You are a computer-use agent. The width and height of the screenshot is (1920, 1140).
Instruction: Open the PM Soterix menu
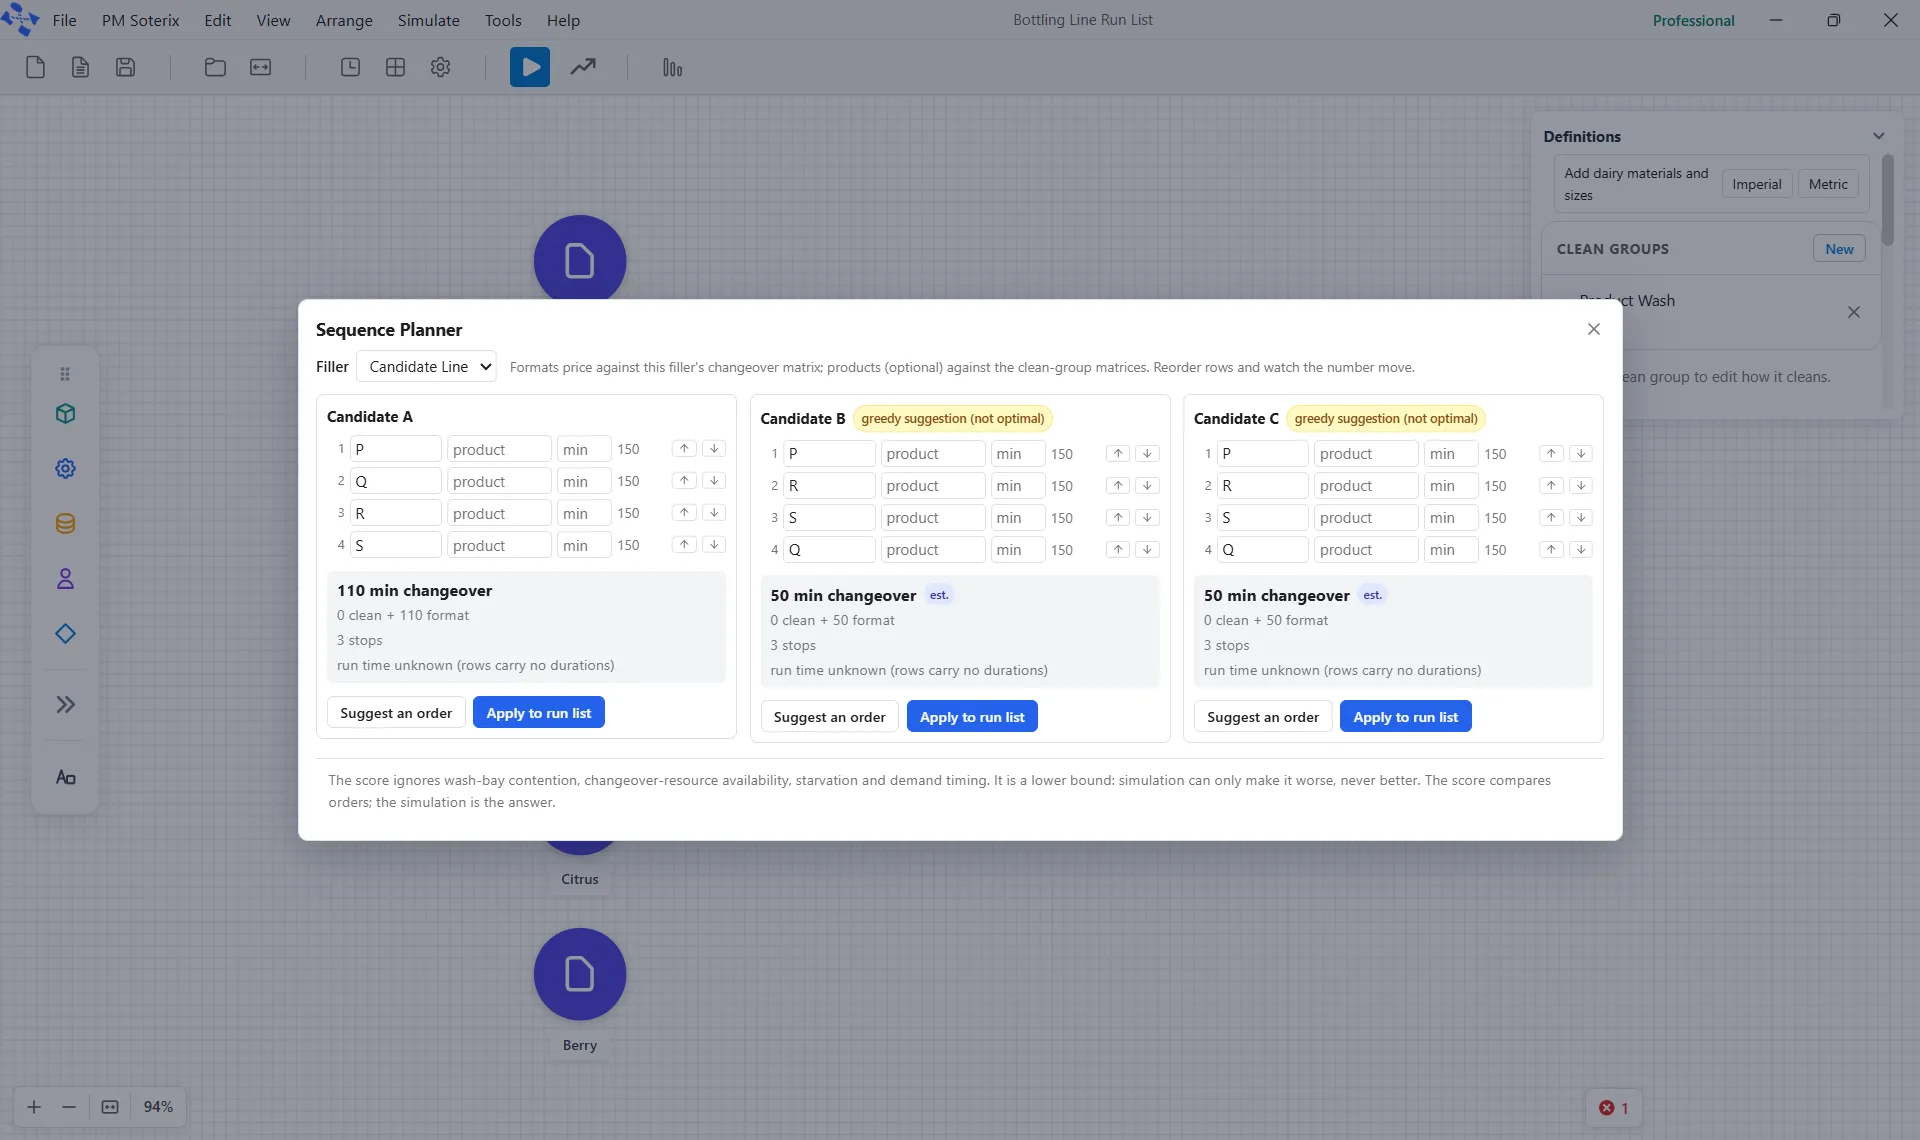(140, 20)
